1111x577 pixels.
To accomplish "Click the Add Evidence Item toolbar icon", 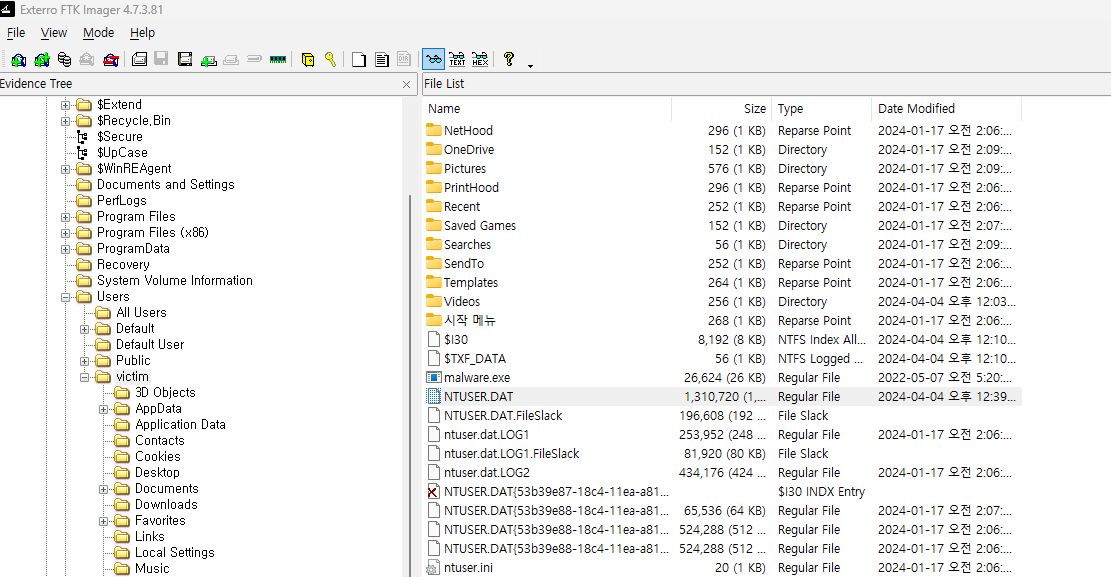I will (x=18, y=60).
